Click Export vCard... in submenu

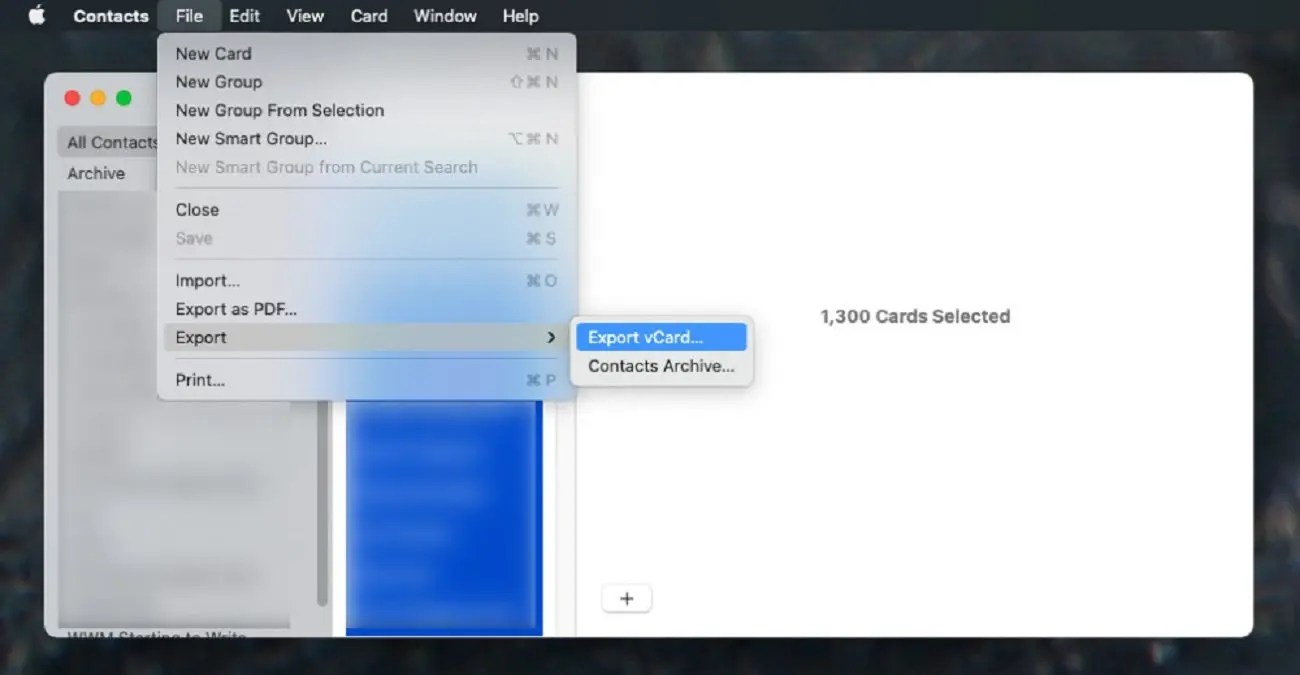pyautogui.click(x=661, y=338)
